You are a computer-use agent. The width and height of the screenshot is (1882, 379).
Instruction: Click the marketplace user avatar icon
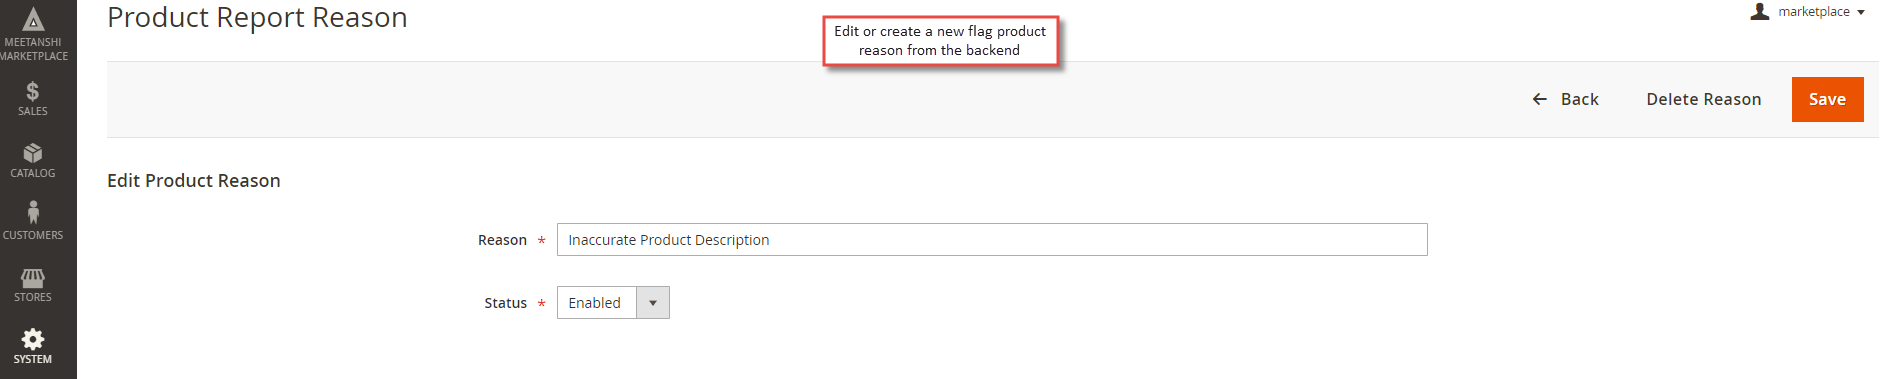tap(1760, 11)
